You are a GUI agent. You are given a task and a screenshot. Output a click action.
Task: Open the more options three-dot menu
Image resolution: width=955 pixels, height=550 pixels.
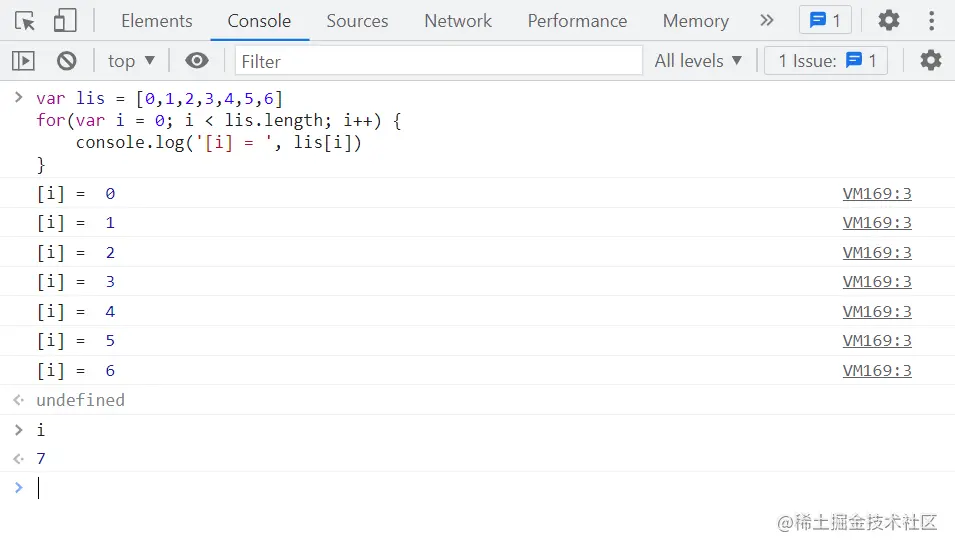[930, 20]
